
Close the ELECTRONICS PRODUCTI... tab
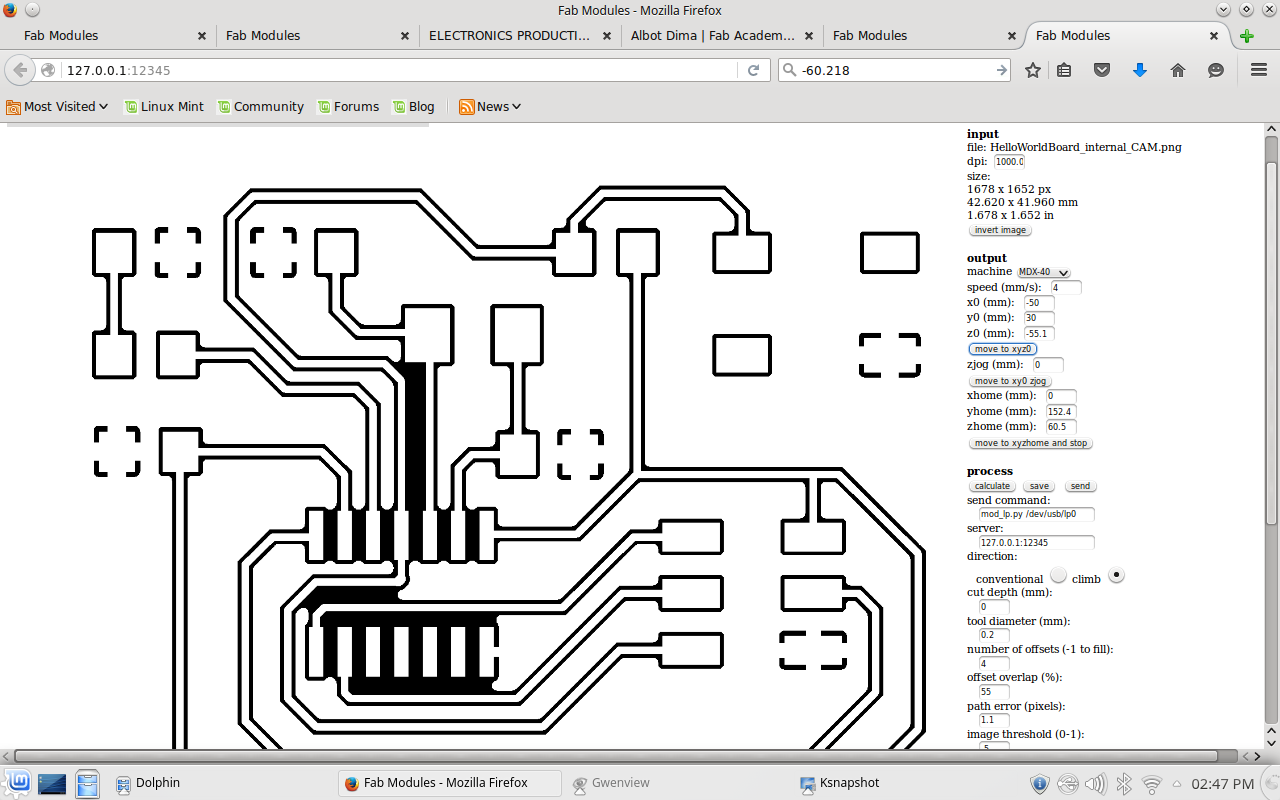click(607, 35)
